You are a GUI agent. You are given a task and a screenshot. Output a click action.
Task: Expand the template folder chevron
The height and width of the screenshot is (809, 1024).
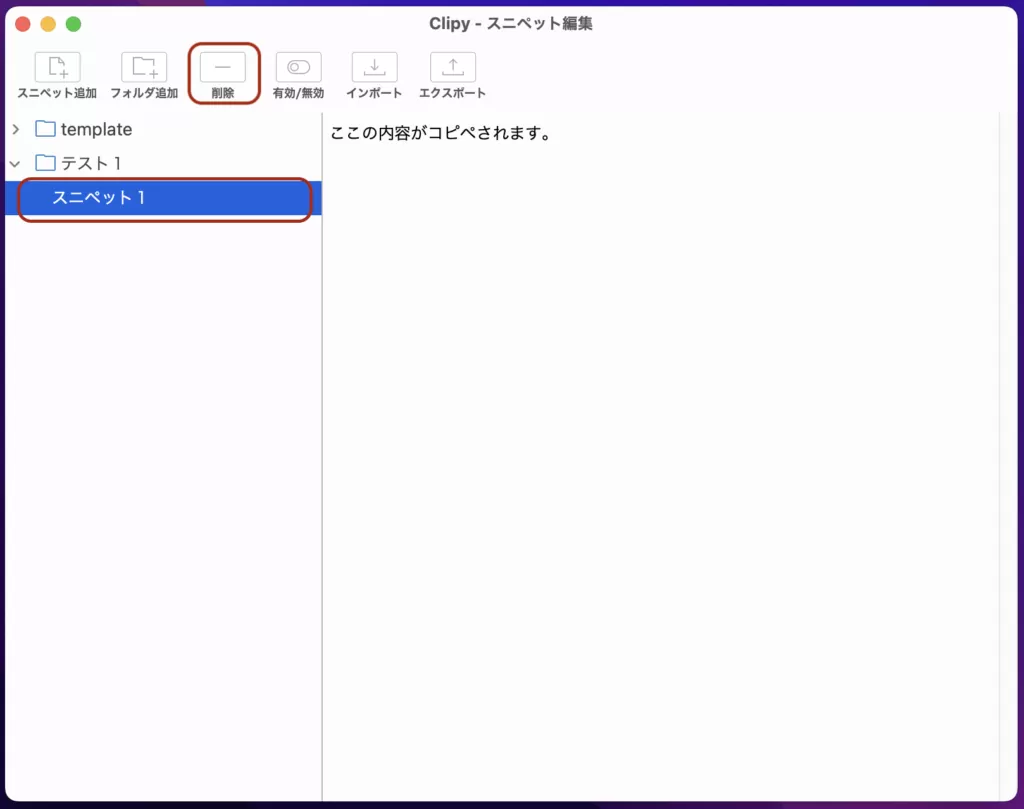(x=16, y=129)
